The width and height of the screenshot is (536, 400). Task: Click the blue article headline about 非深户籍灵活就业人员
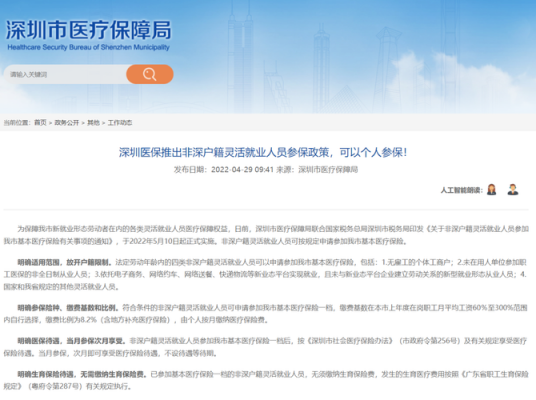coord(263,152)
